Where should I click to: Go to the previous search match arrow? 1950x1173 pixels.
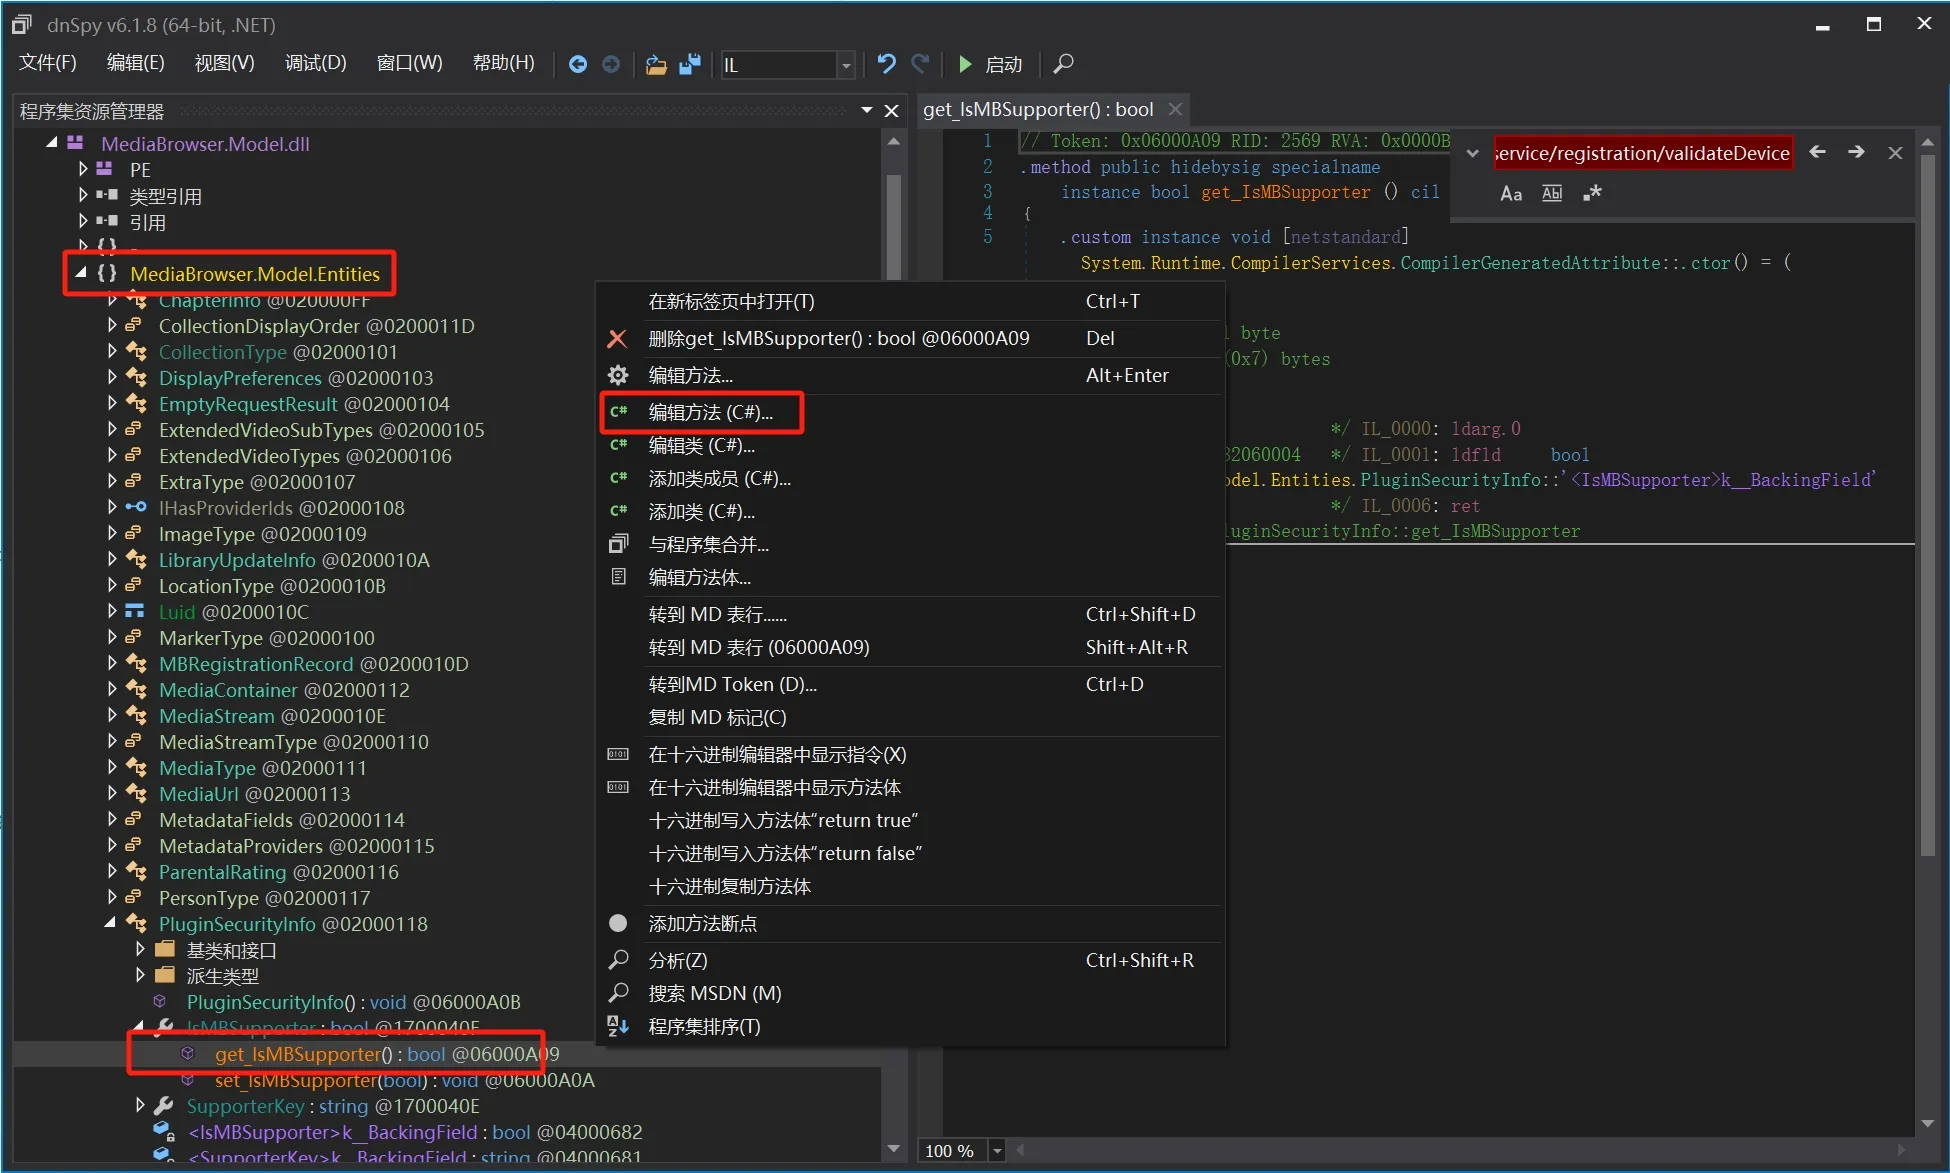[1818, 152]
